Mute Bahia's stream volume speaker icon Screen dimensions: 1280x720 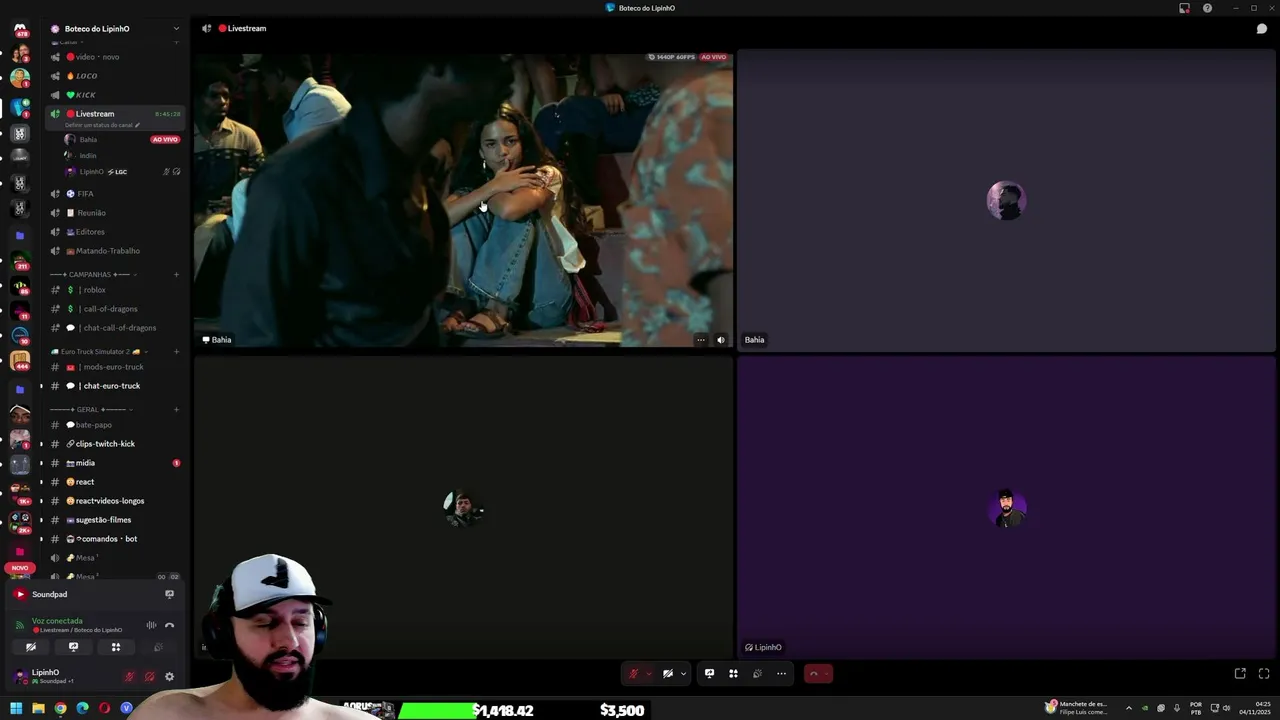click(721, 340)
